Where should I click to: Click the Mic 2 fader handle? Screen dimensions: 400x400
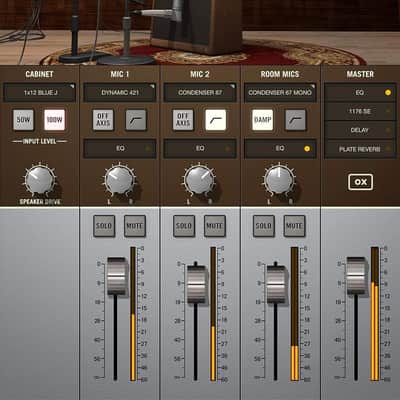(x=197, y=284)
